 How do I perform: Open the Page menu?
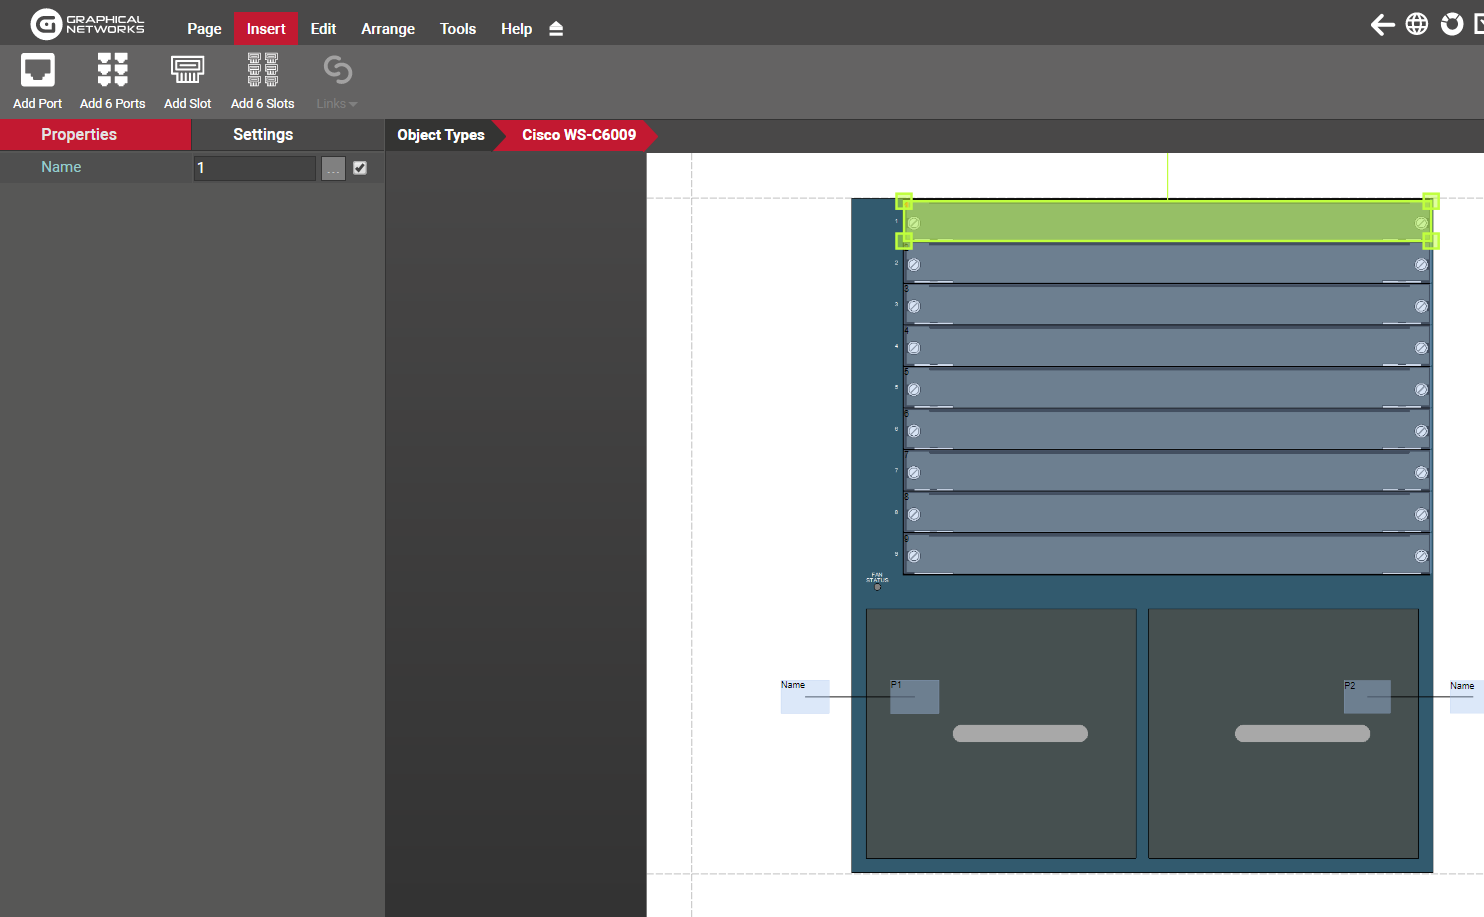pos(204,29)
